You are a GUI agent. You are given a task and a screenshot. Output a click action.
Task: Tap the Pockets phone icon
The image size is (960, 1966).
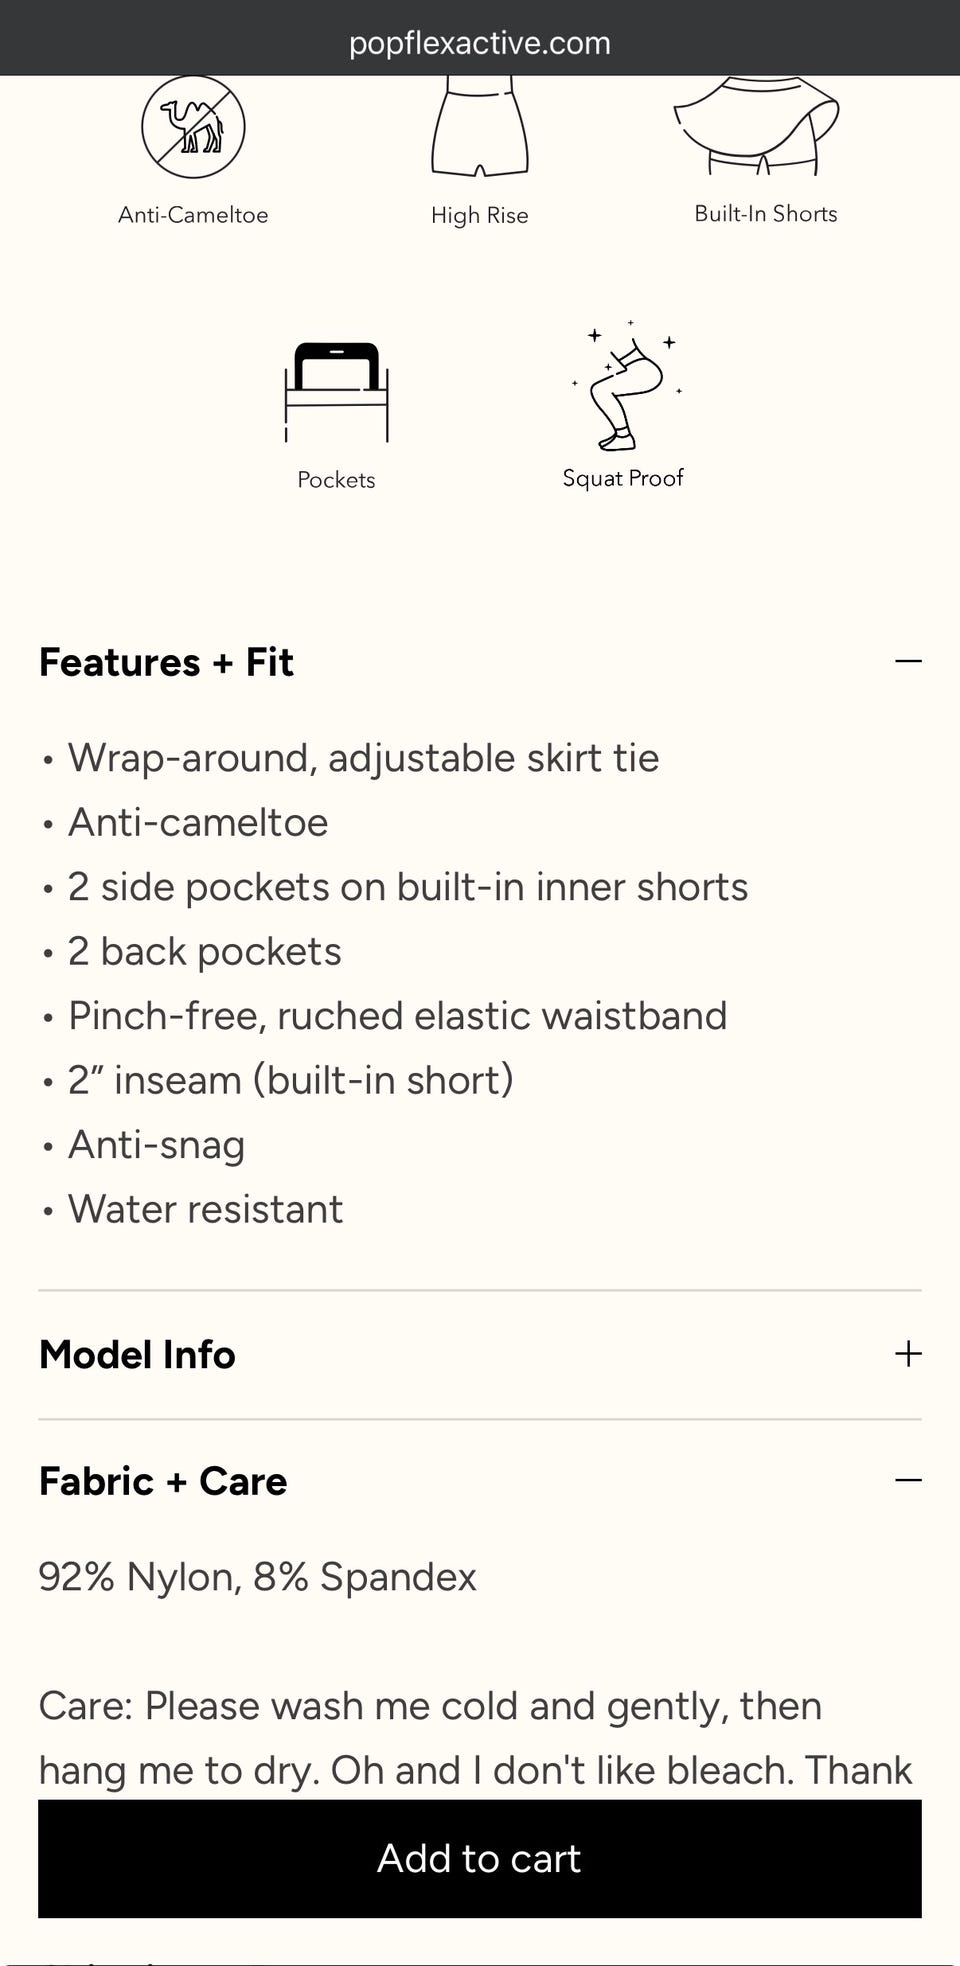click(x=336, y=392)
